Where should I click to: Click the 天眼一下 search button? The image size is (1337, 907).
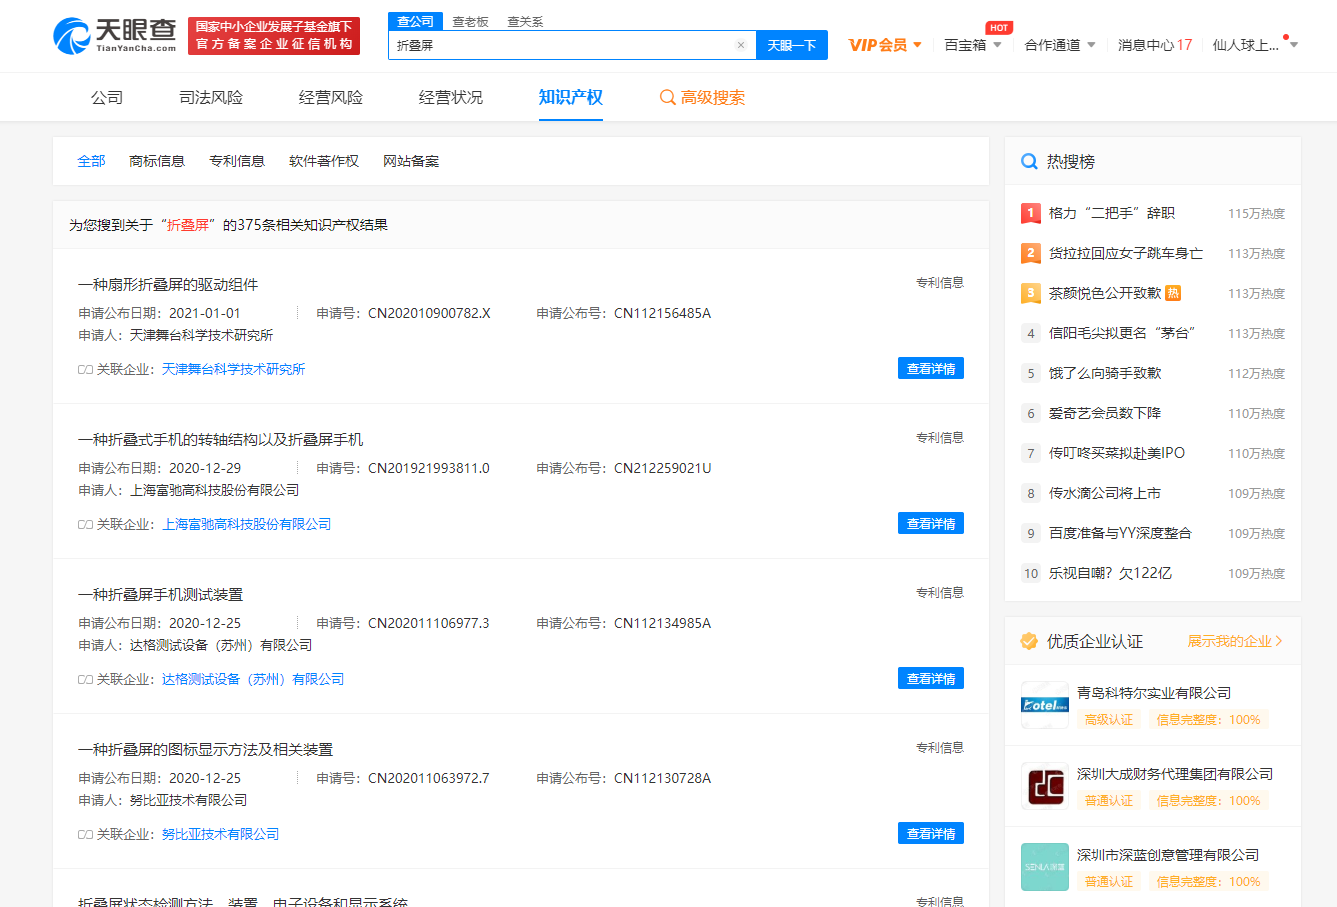tap(792, 45)
